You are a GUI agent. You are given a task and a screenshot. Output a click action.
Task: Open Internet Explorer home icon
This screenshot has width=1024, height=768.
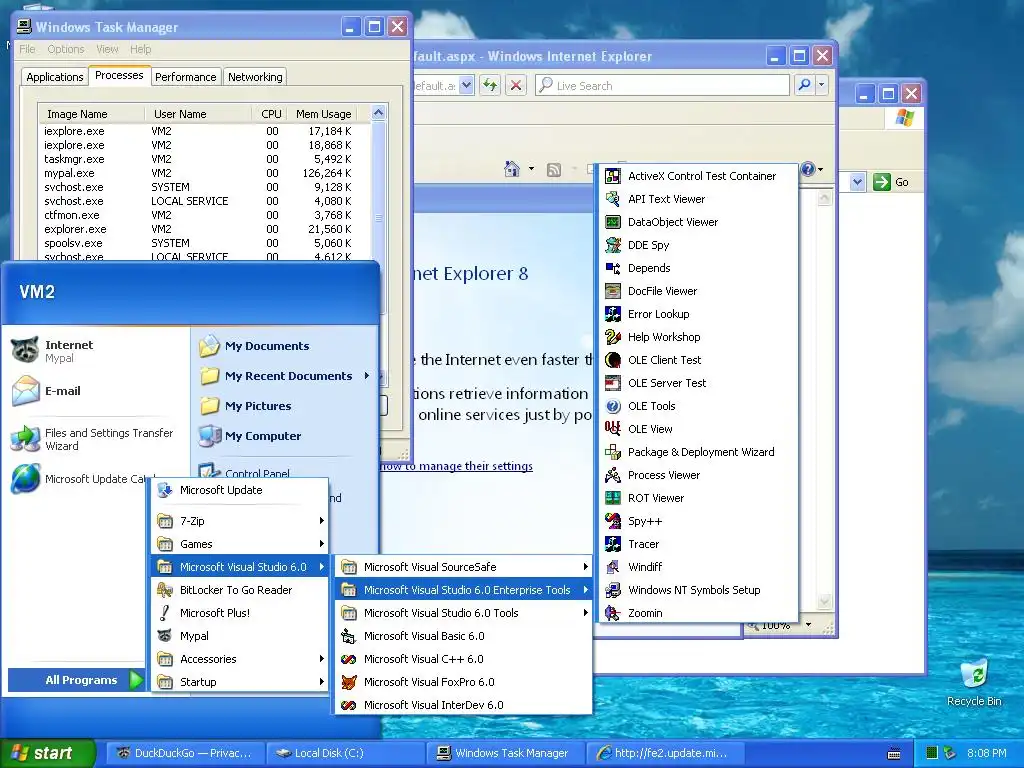pos(512,169)
